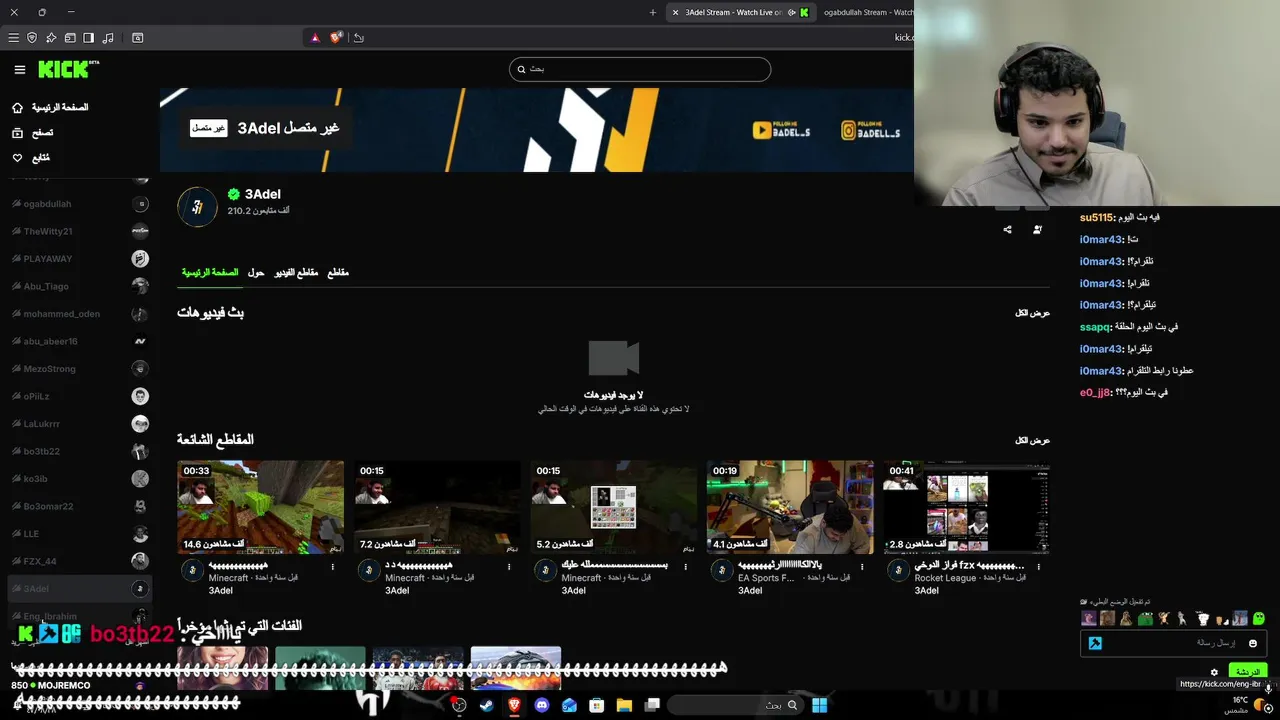Click the chat message input field
The height and width of the screenshot is (720, 1280).
coord(1173,643)
